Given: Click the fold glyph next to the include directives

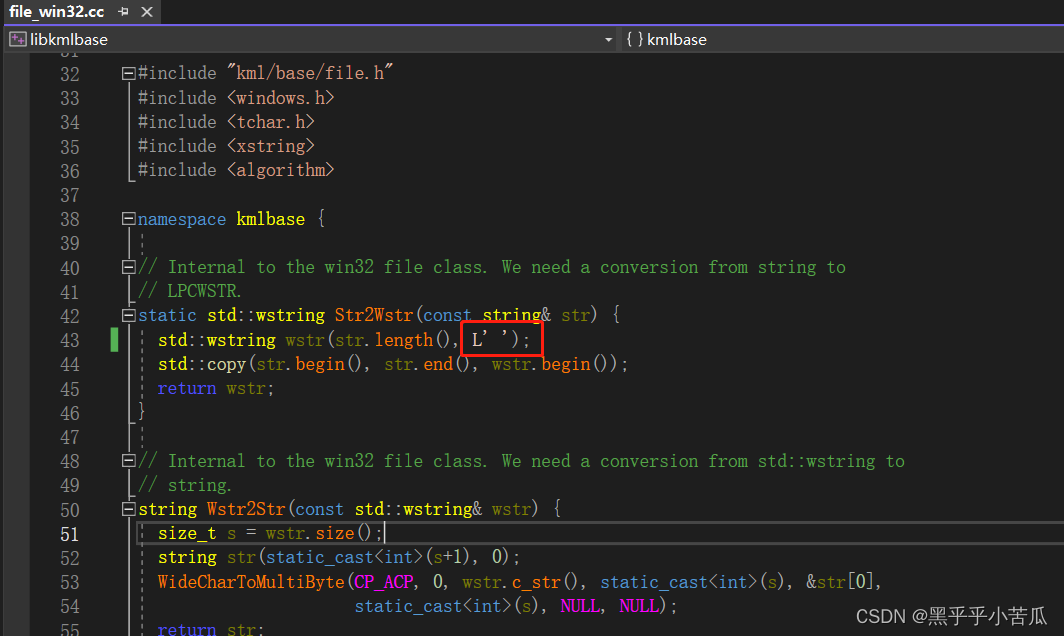Looking at the screenshot, I should tap(128, 72).
